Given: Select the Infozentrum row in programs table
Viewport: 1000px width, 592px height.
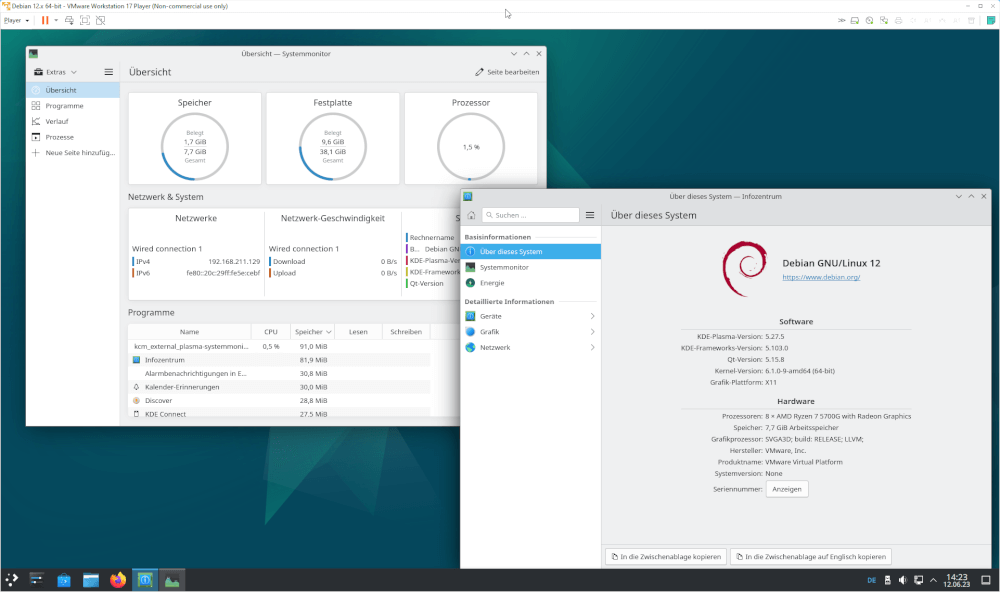Looking at the screenshot, I should coord(279,360).
